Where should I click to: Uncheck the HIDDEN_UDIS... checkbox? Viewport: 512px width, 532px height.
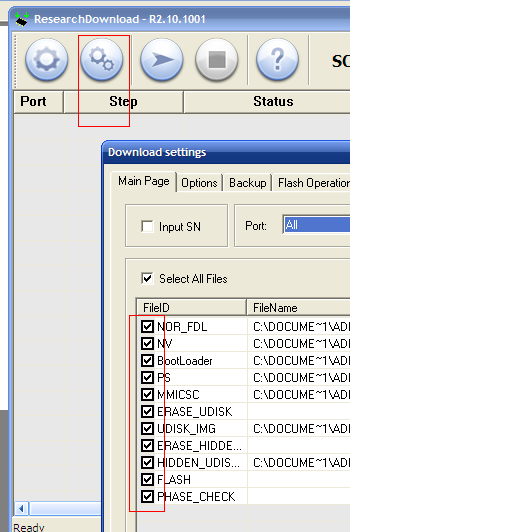tap(147, 462)
